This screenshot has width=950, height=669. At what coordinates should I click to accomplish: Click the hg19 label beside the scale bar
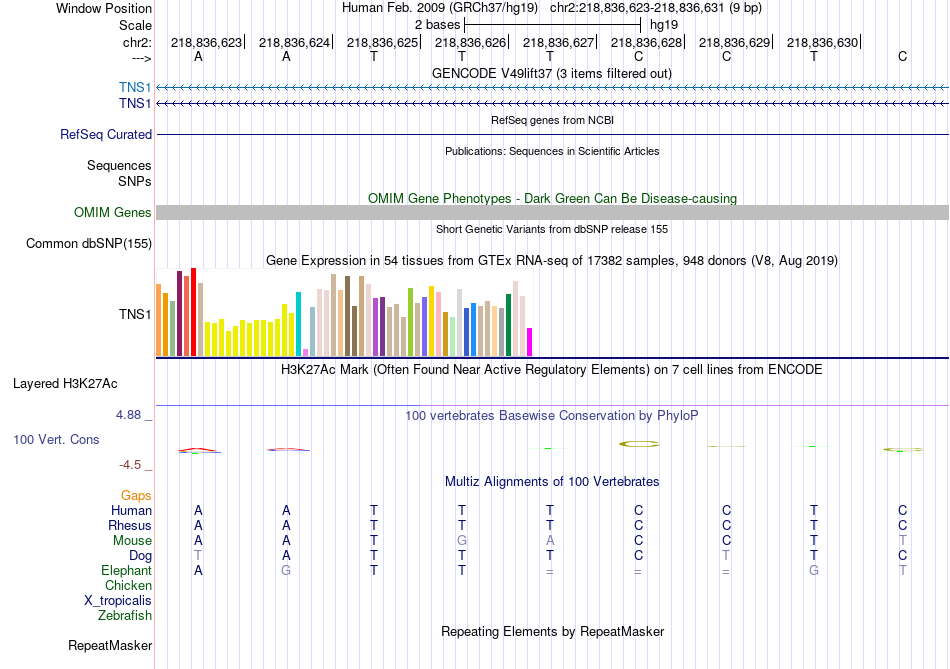point(664,25)
